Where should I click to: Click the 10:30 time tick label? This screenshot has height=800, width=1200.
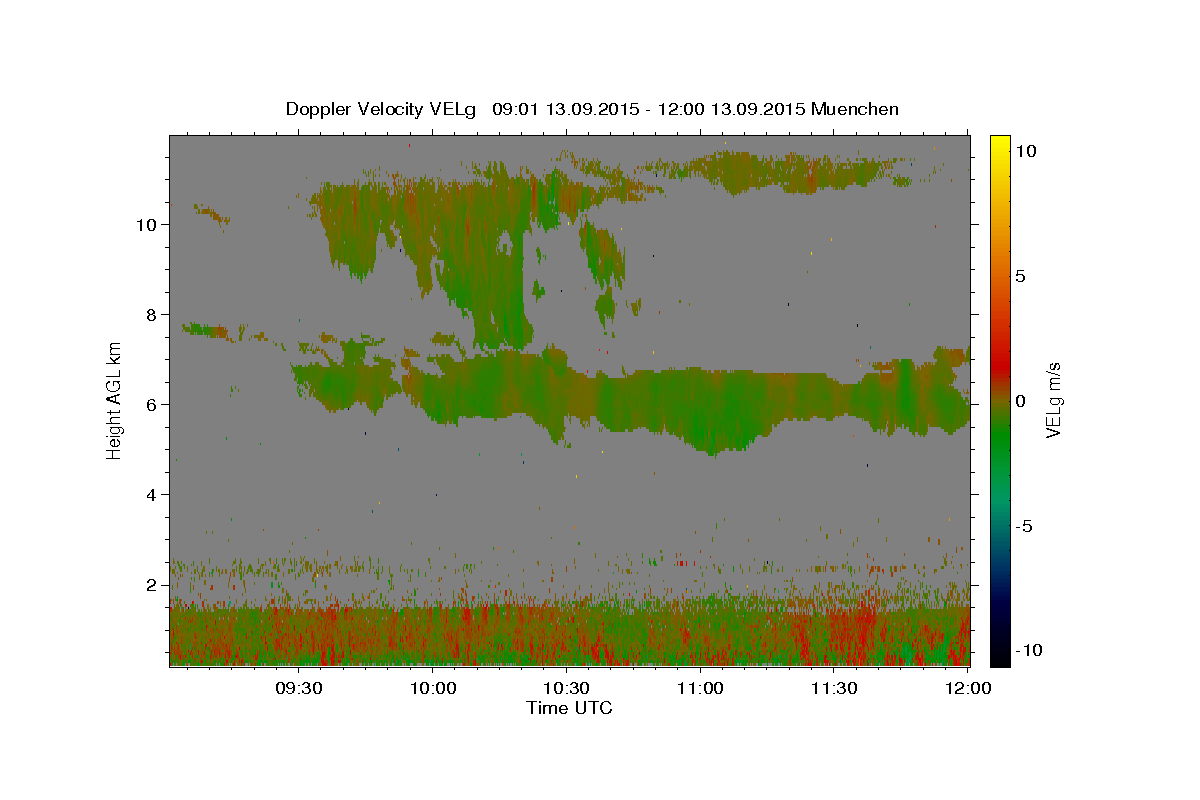(x=566, y=688)
